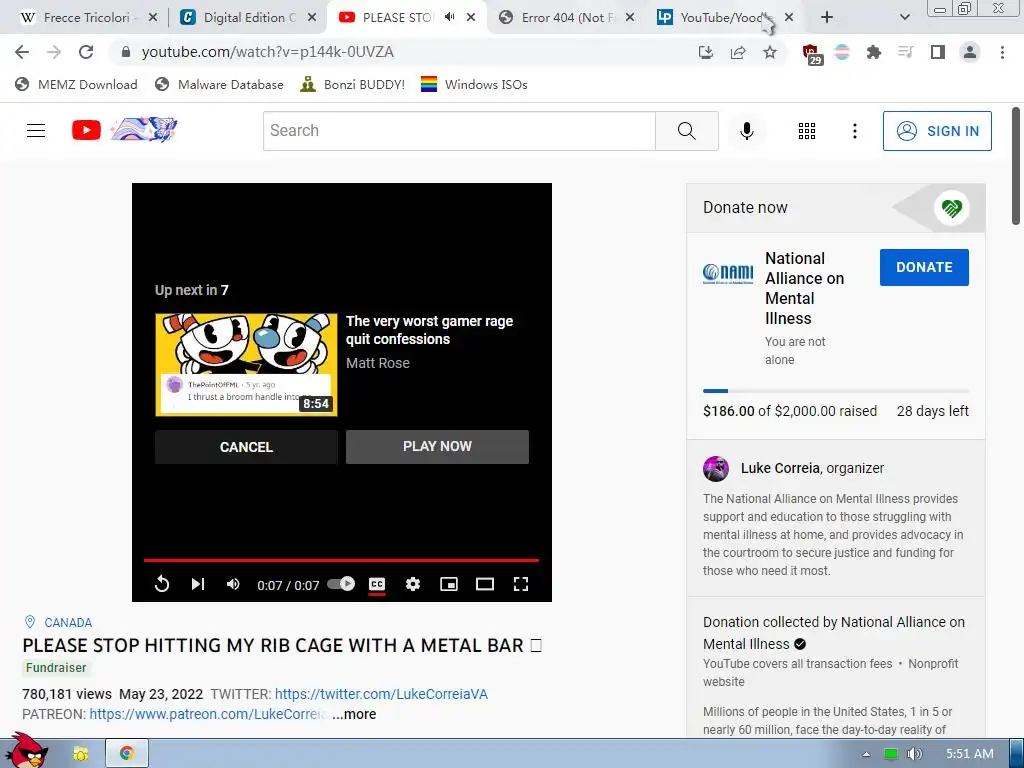The width and height of the screenshot is (1024, 768).
Task: Open a new browser tab
Action: click(x=827, y=17)
